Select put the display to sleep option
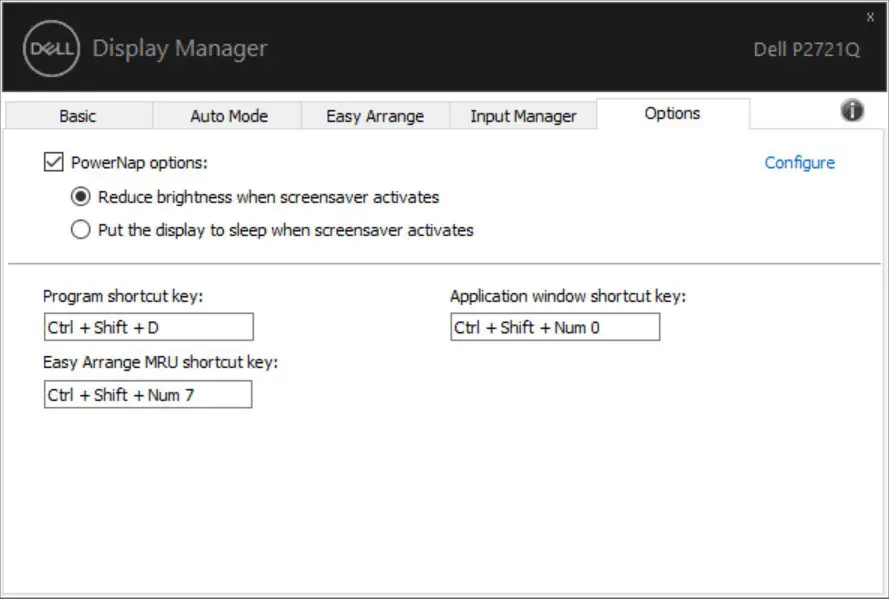This screenshot has height=599, width=889. pos(81,229)
